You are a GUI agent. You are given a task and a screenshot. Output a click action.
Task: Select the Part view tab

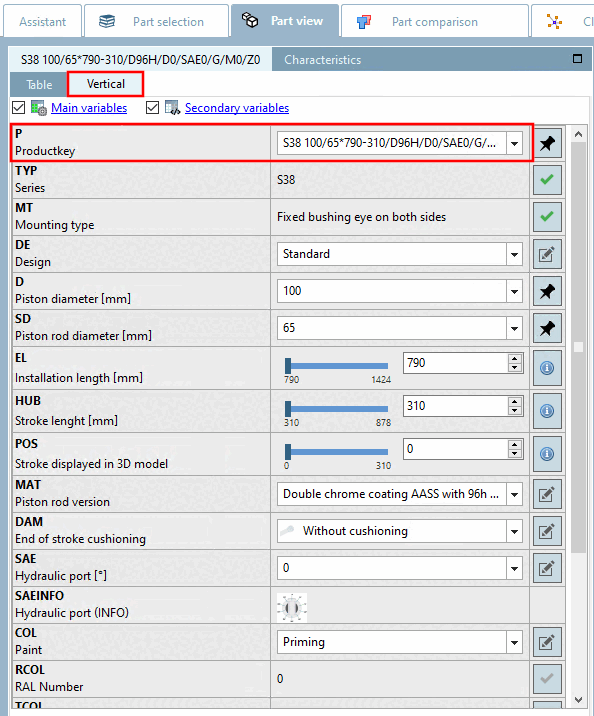(285, 21)
